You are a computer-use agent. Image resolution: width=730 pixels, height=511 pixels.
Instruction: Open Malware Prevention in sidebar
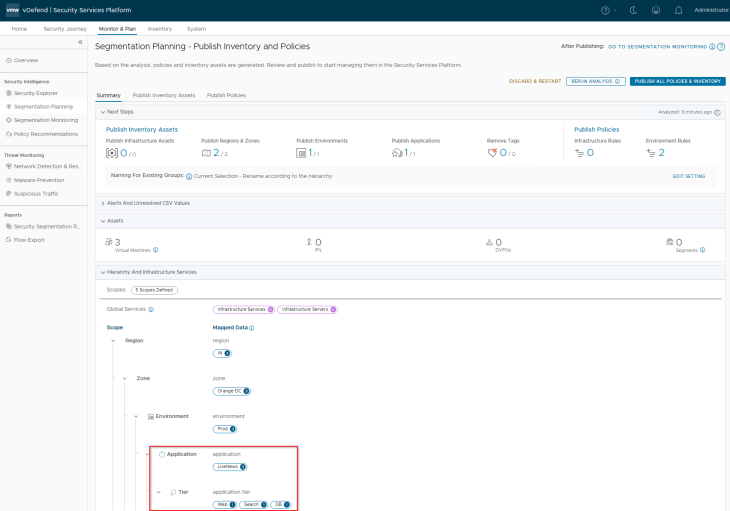tap(39, 180)
